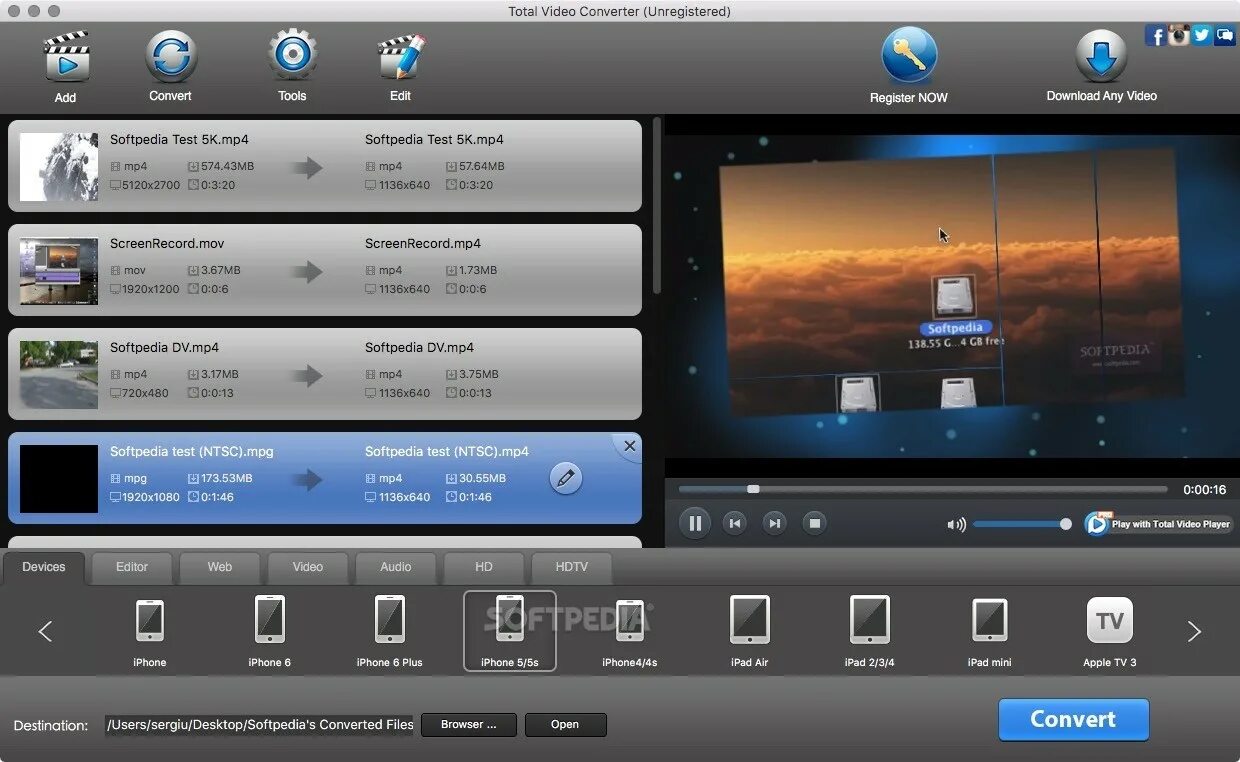The width and height of the screenshot is (1240, 762).
Task: Mute the preview using speaker icon
Action: pos(956,524)
